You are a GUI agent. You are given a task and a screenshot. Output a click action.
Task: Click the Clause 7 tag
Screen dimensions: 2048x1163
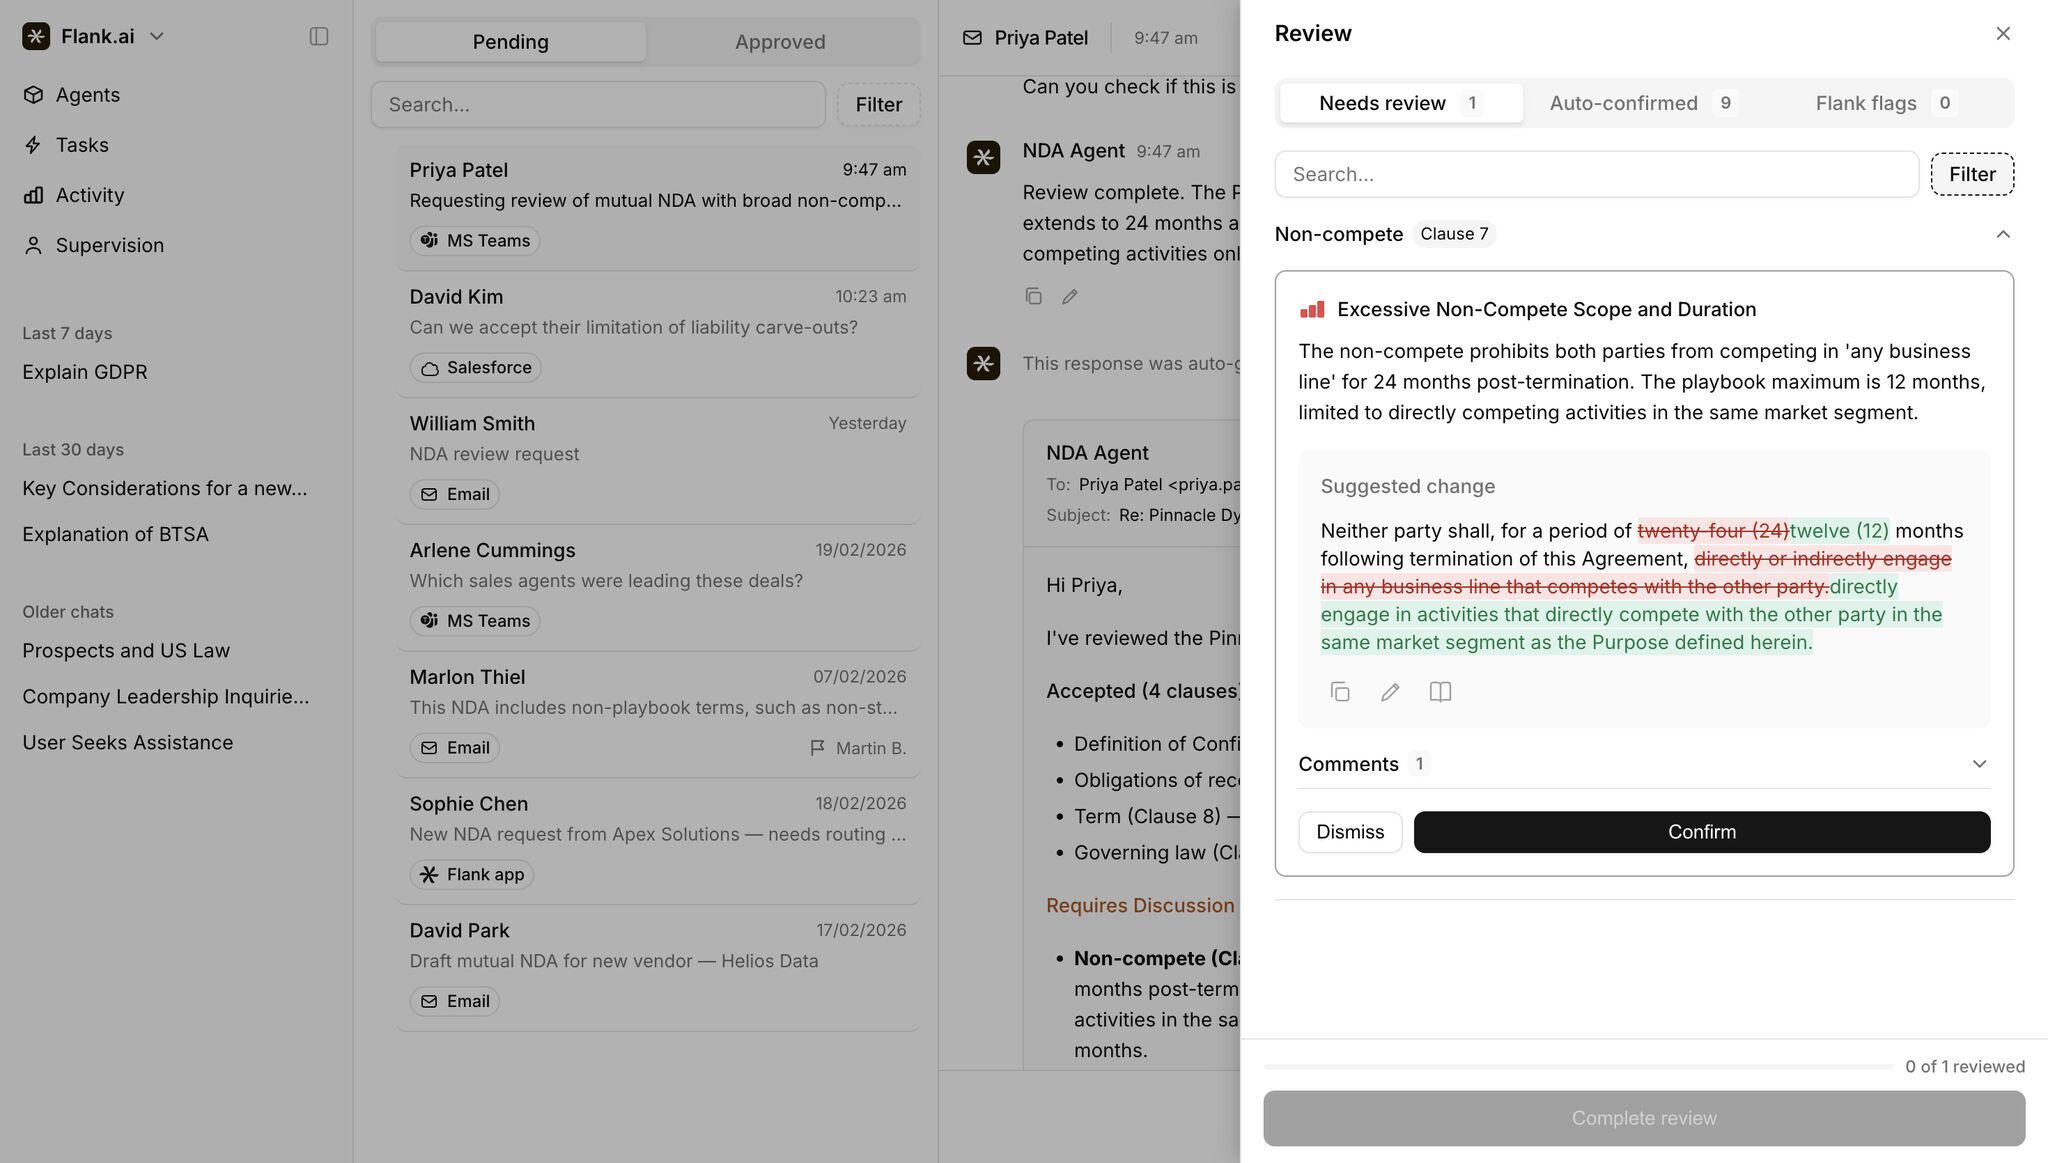point(1454,234)
